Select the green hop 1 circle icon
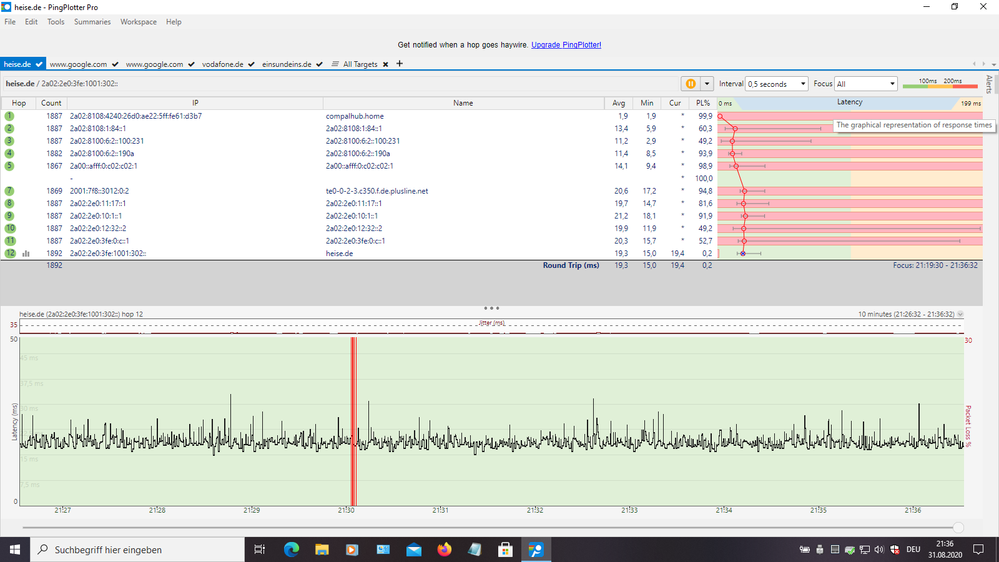Screen dimensions: 999x562 (x=10, y=116)
